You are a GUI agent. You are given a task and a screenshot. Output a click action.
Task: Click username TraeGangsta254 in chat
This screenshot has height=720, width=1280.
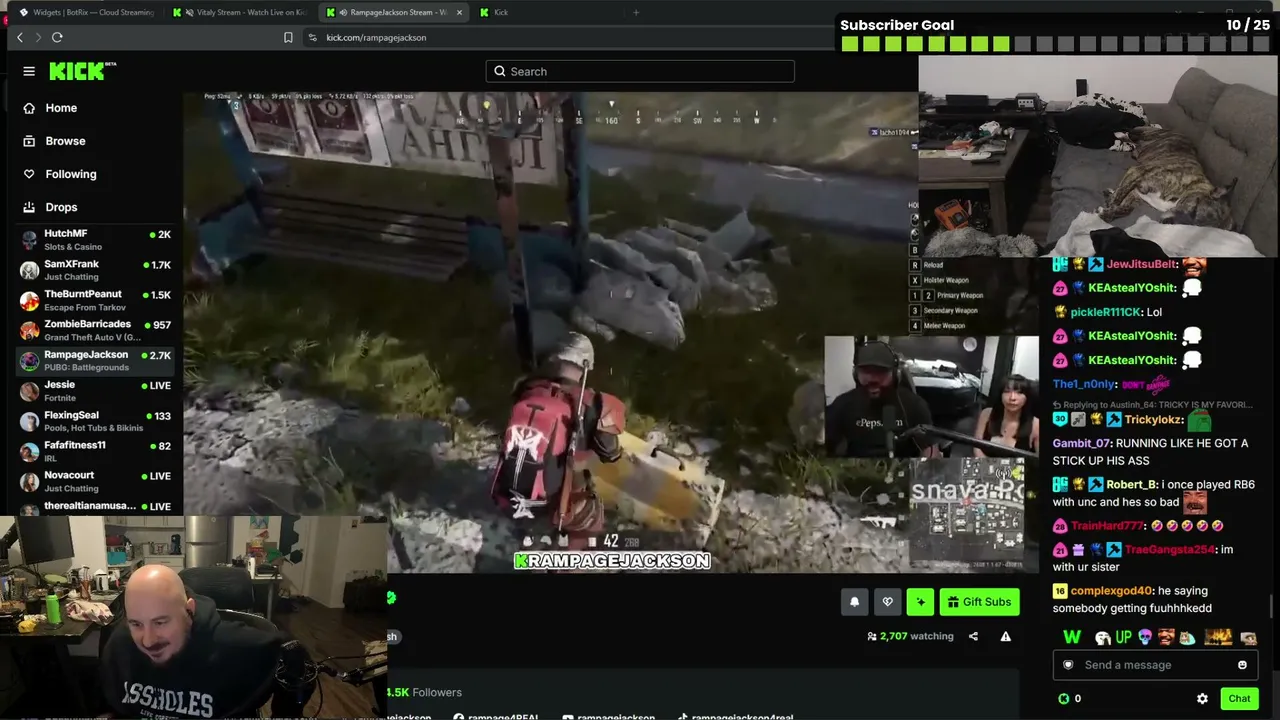pos(1170,550)
